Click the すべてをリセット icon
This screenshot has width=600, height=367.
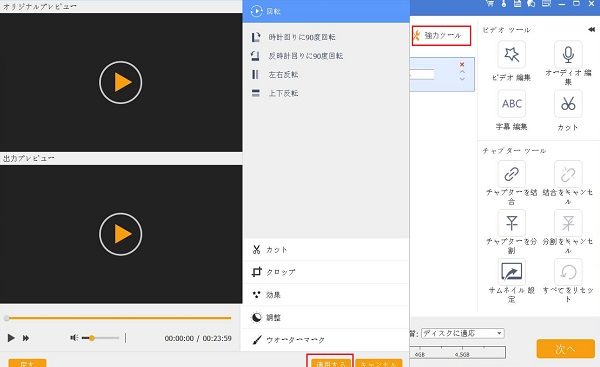(x=568, y=272)
